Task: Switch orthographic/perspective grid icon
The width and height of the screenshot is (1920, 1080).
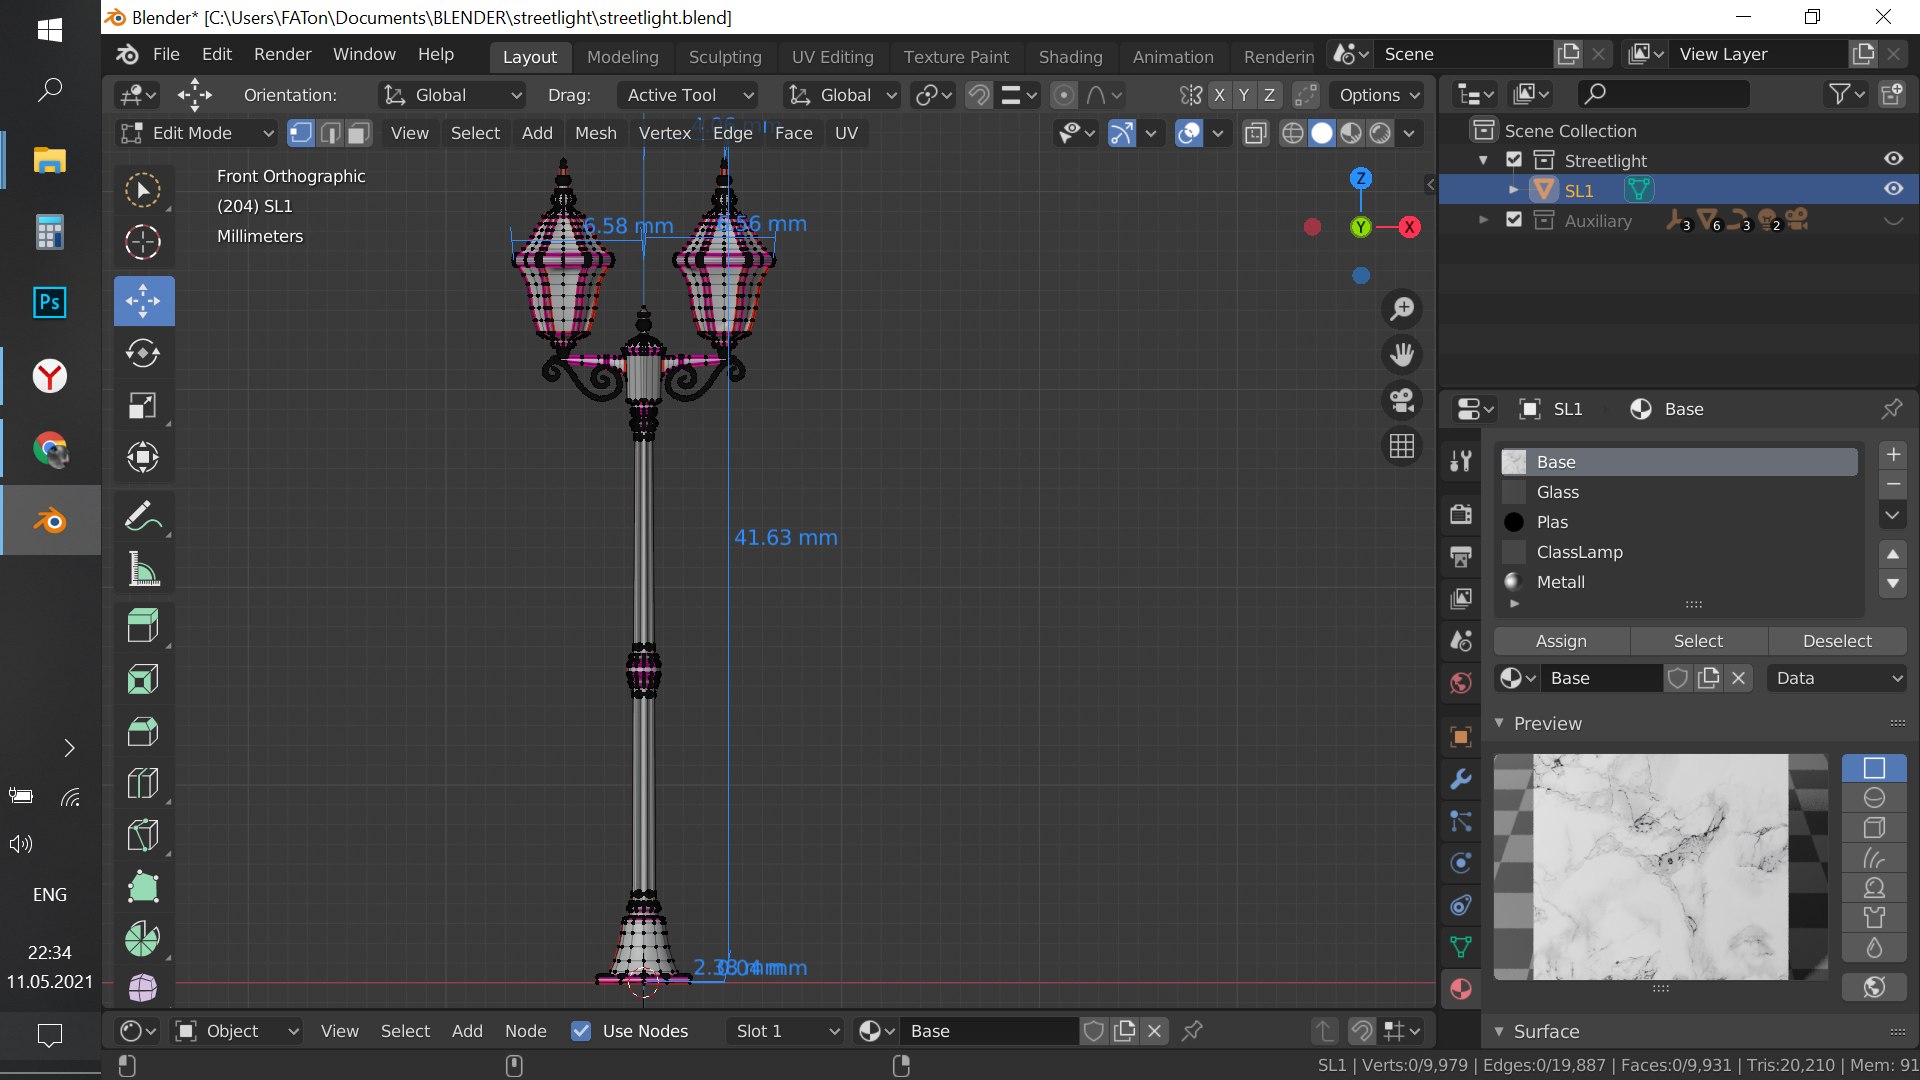Action: tap(1402, 446)
